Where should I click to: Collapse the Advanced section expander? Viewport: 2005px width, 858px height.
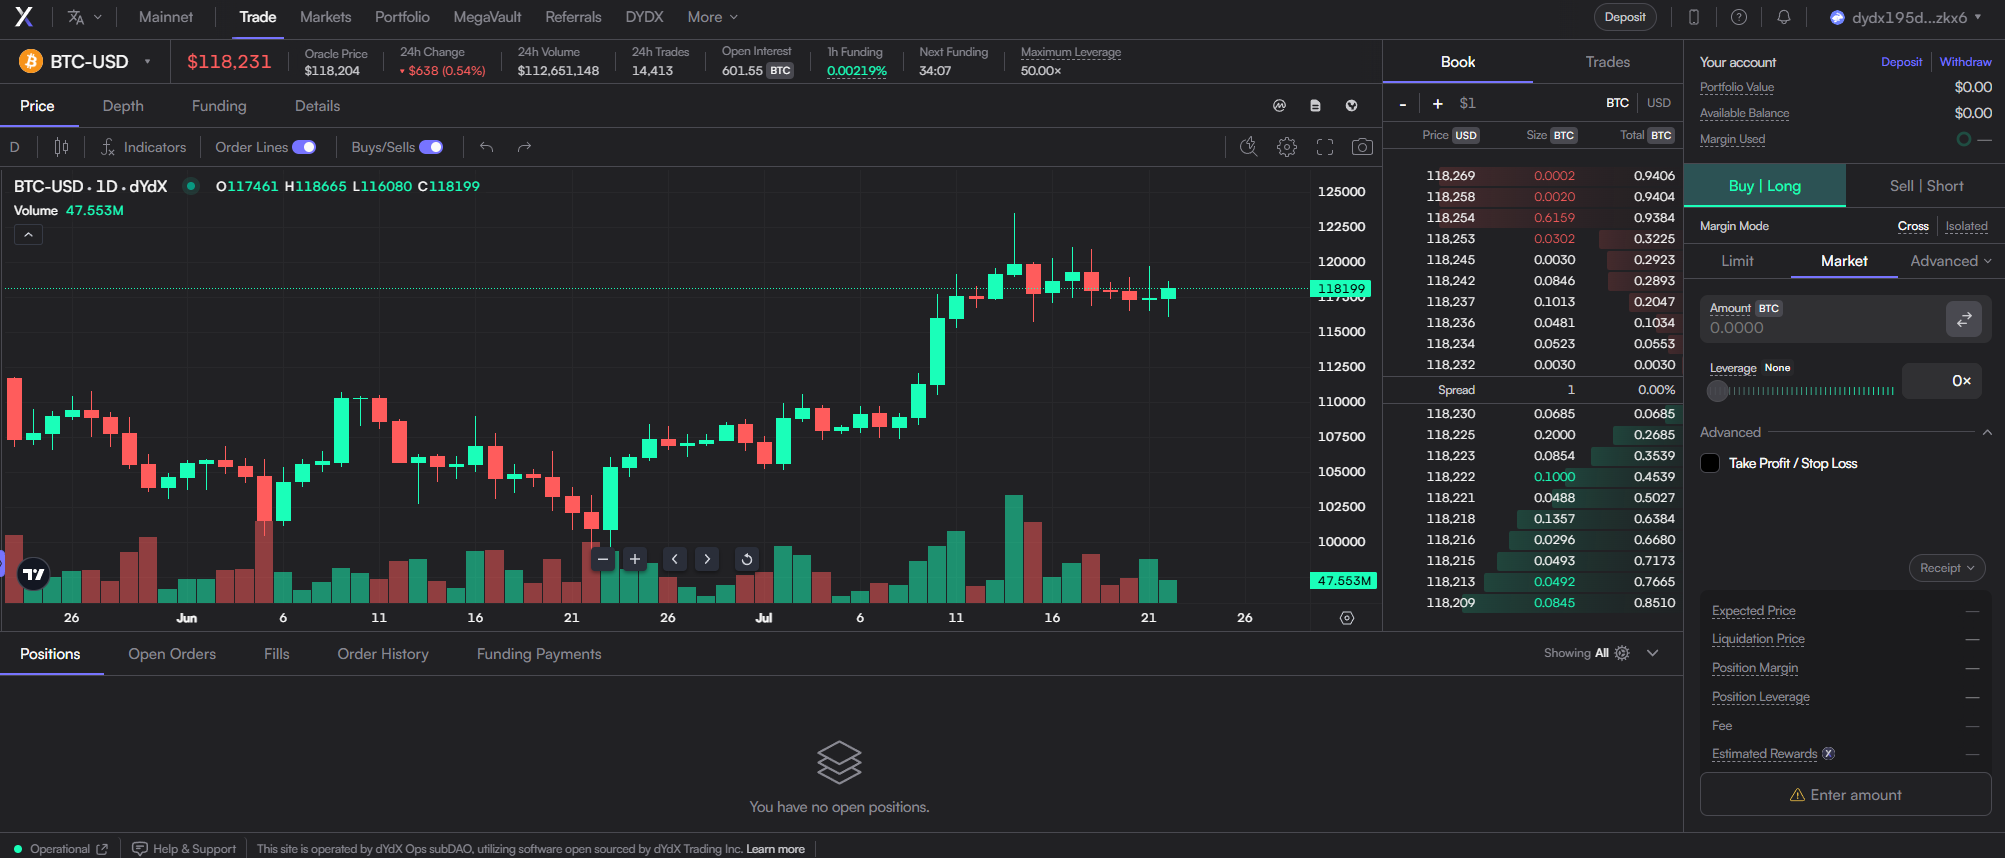click(1987, 432)
